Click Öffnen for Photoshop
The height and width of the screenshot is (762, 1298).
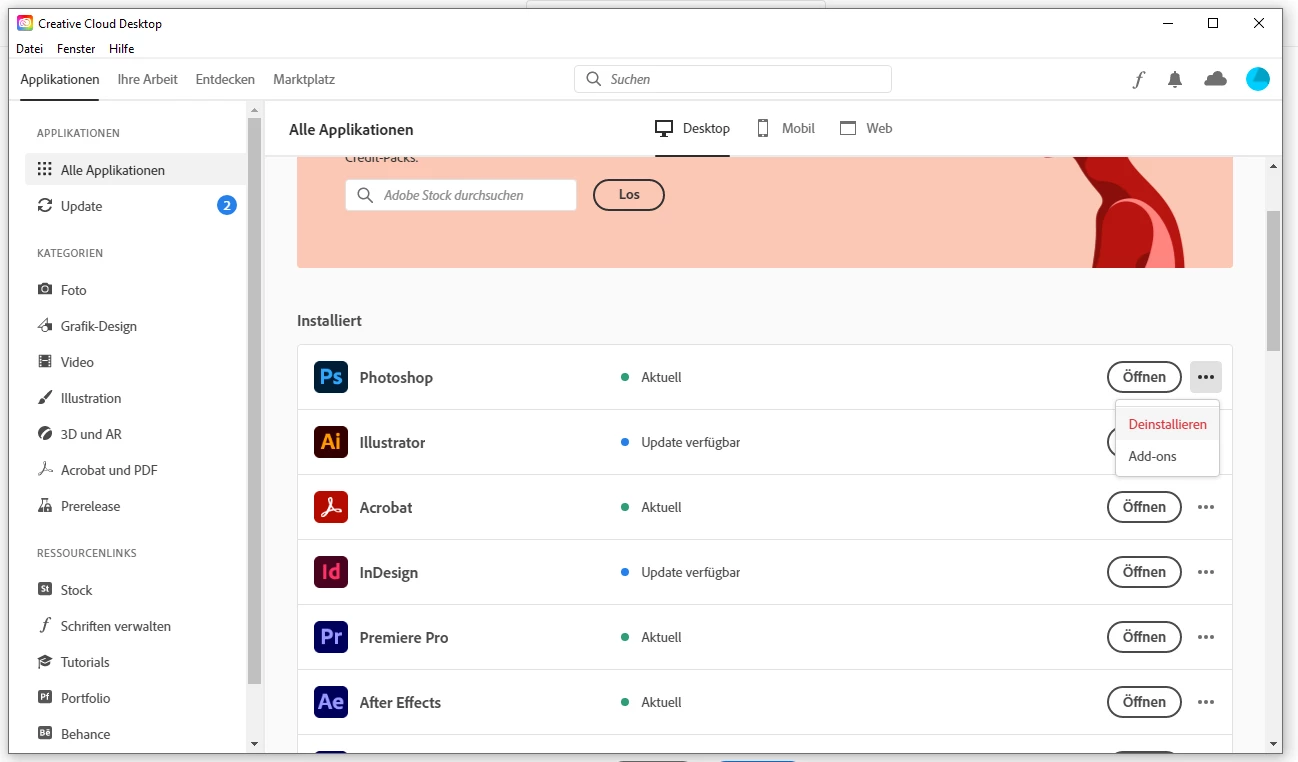[1144, 377]
